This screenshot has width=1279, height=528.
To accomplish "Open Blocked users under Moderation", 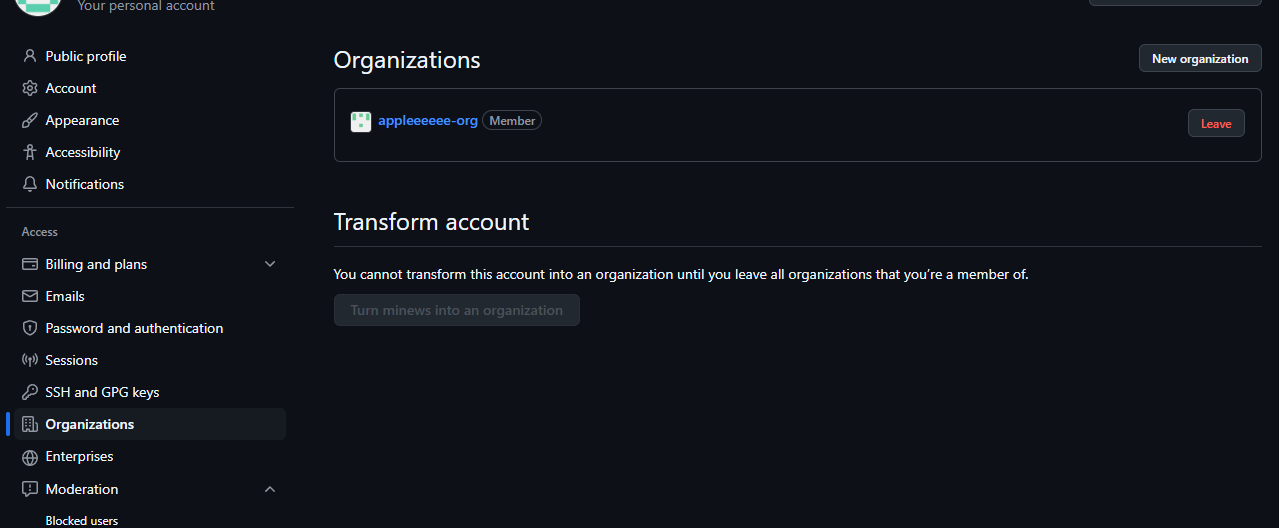I will (x=82, y=521).
